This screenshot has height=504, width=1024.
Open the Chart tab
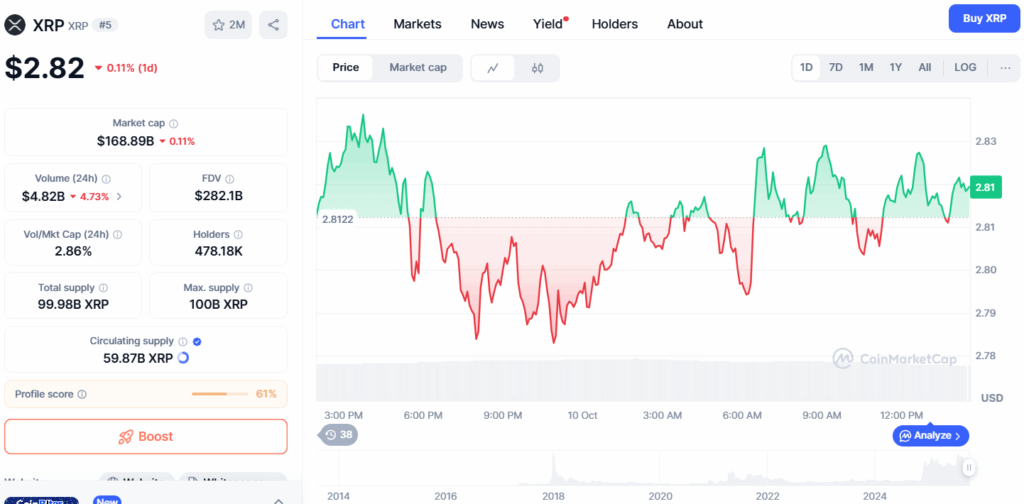click(348, 24)
